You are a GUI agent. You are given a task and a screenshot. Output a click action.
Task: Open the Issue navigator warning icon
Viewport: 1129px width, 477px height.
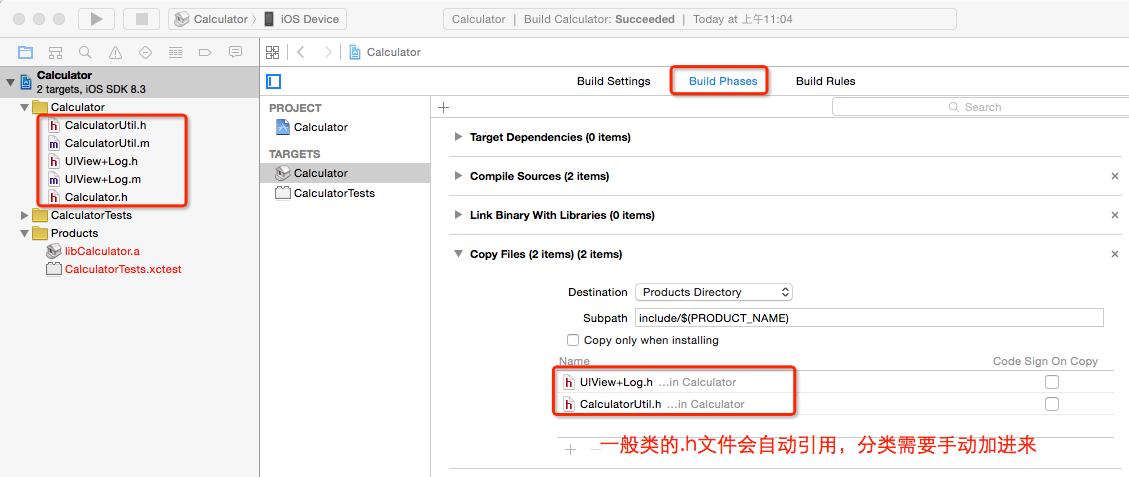coord(115,52)
